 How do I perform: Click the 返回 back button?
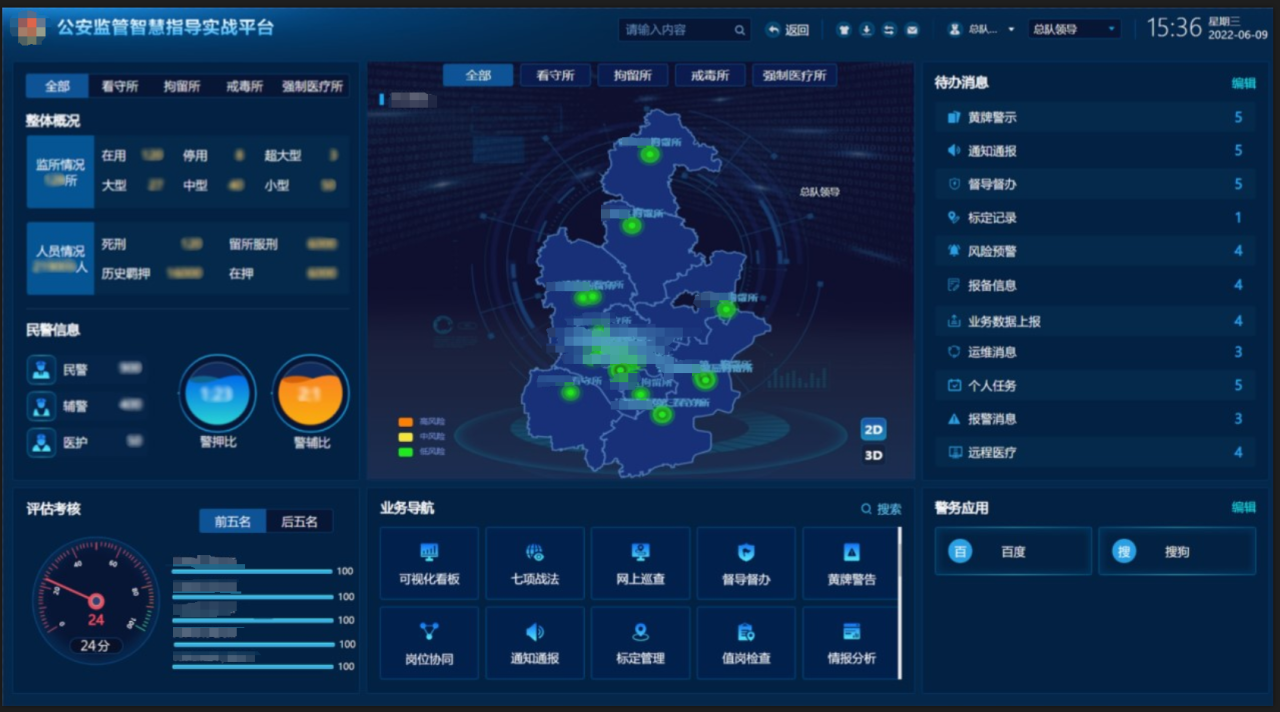click(788, 30)
